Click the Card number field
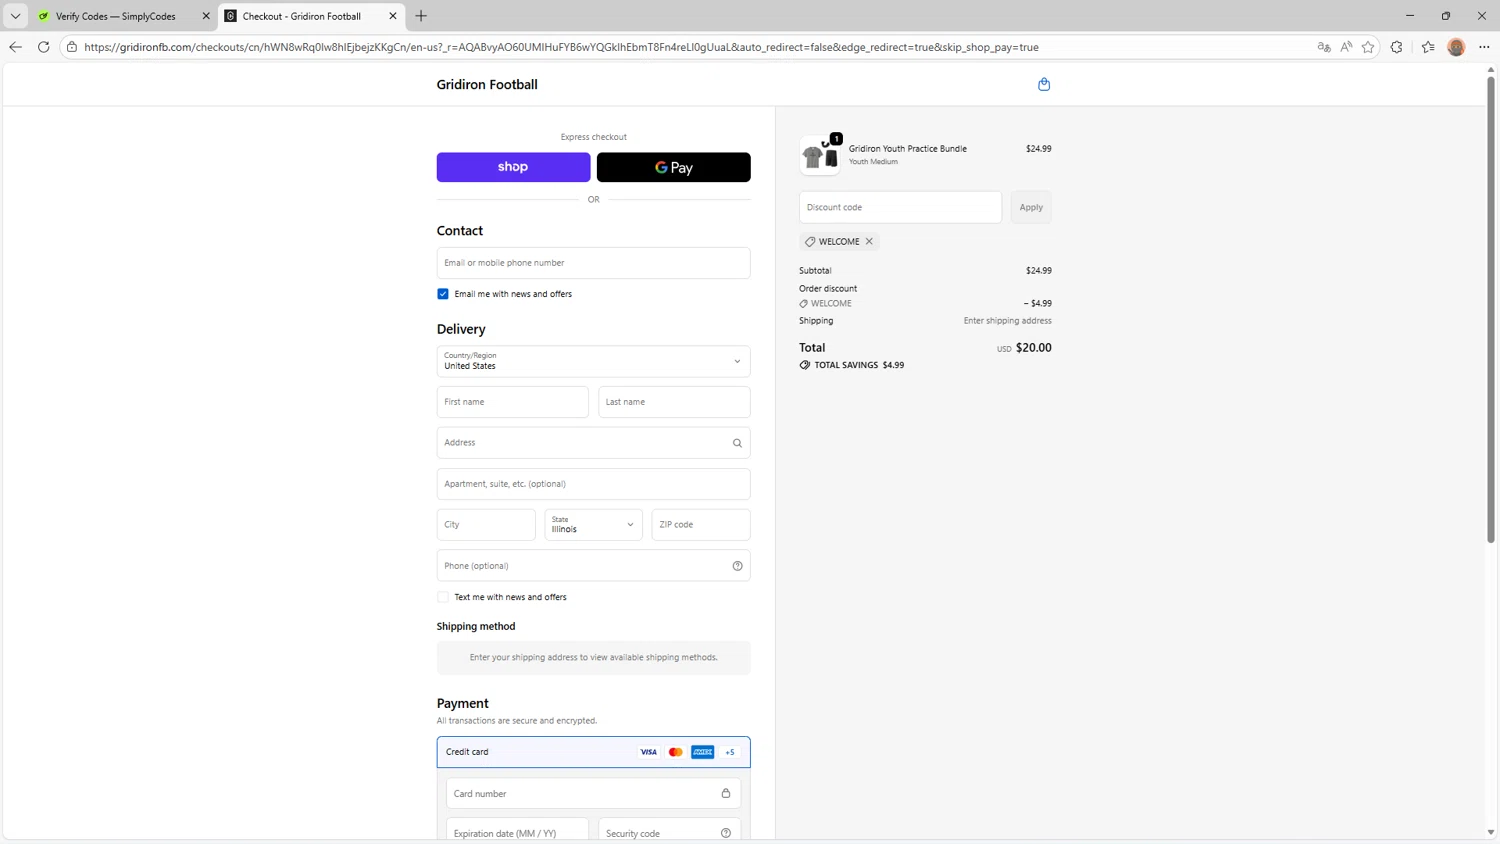1500x844 pixels. click(593, 793)
